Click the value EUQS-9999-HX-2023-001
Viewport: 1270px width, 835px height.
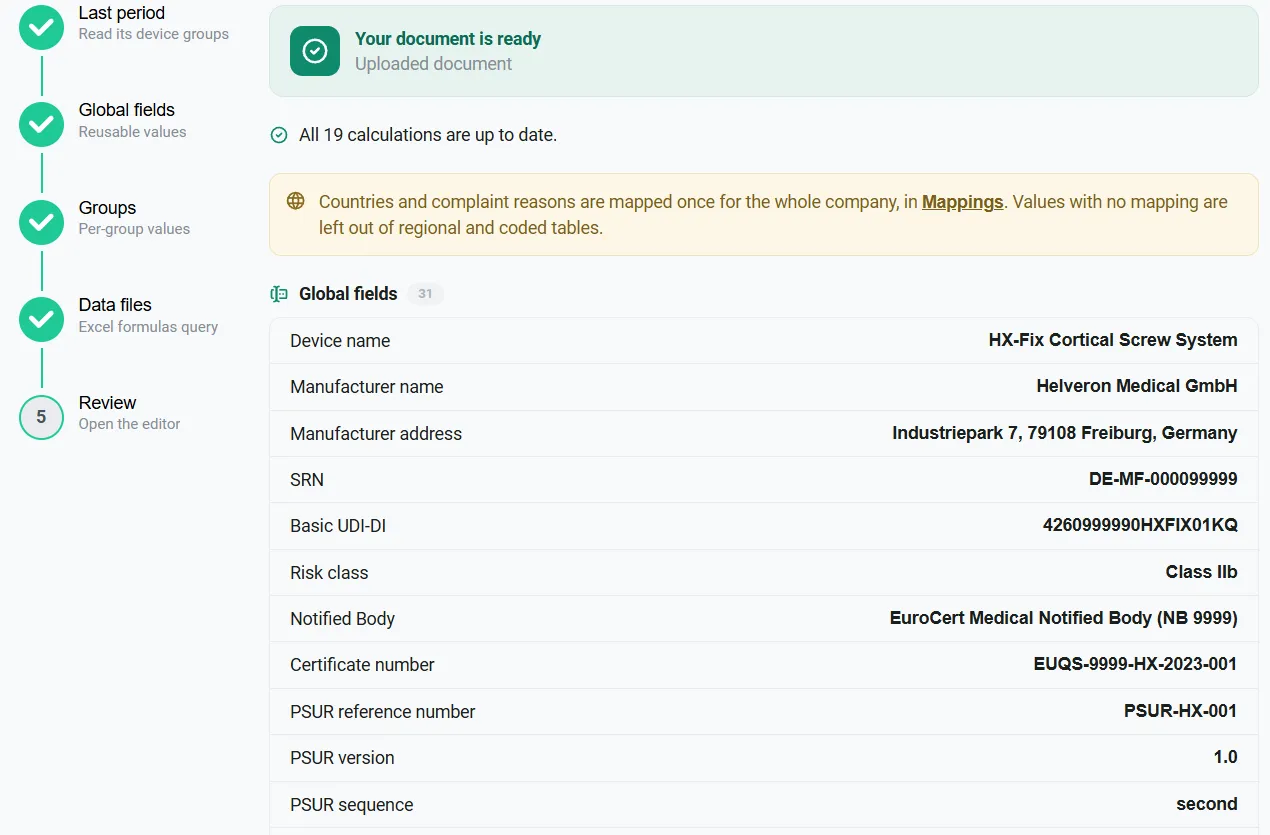[x=1135, y=664]
